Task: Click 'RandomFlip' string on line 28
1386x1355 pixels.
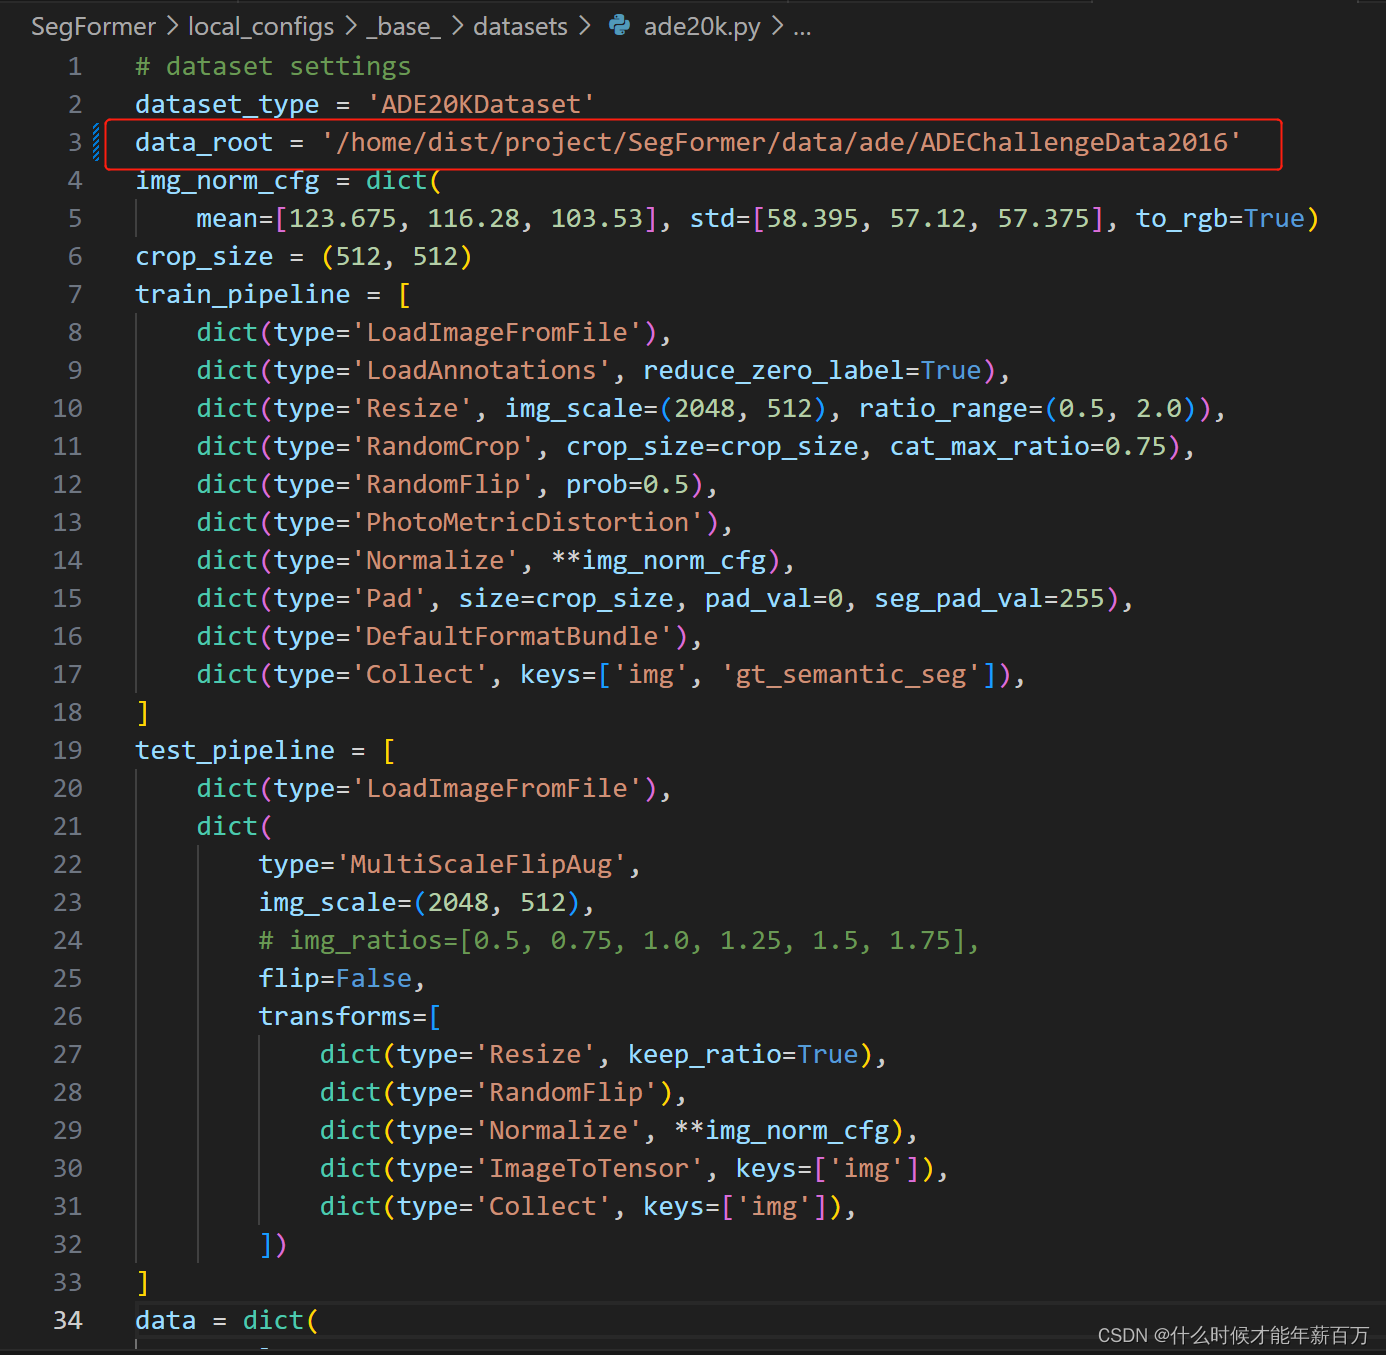Action: click(x=566, y=1093)
